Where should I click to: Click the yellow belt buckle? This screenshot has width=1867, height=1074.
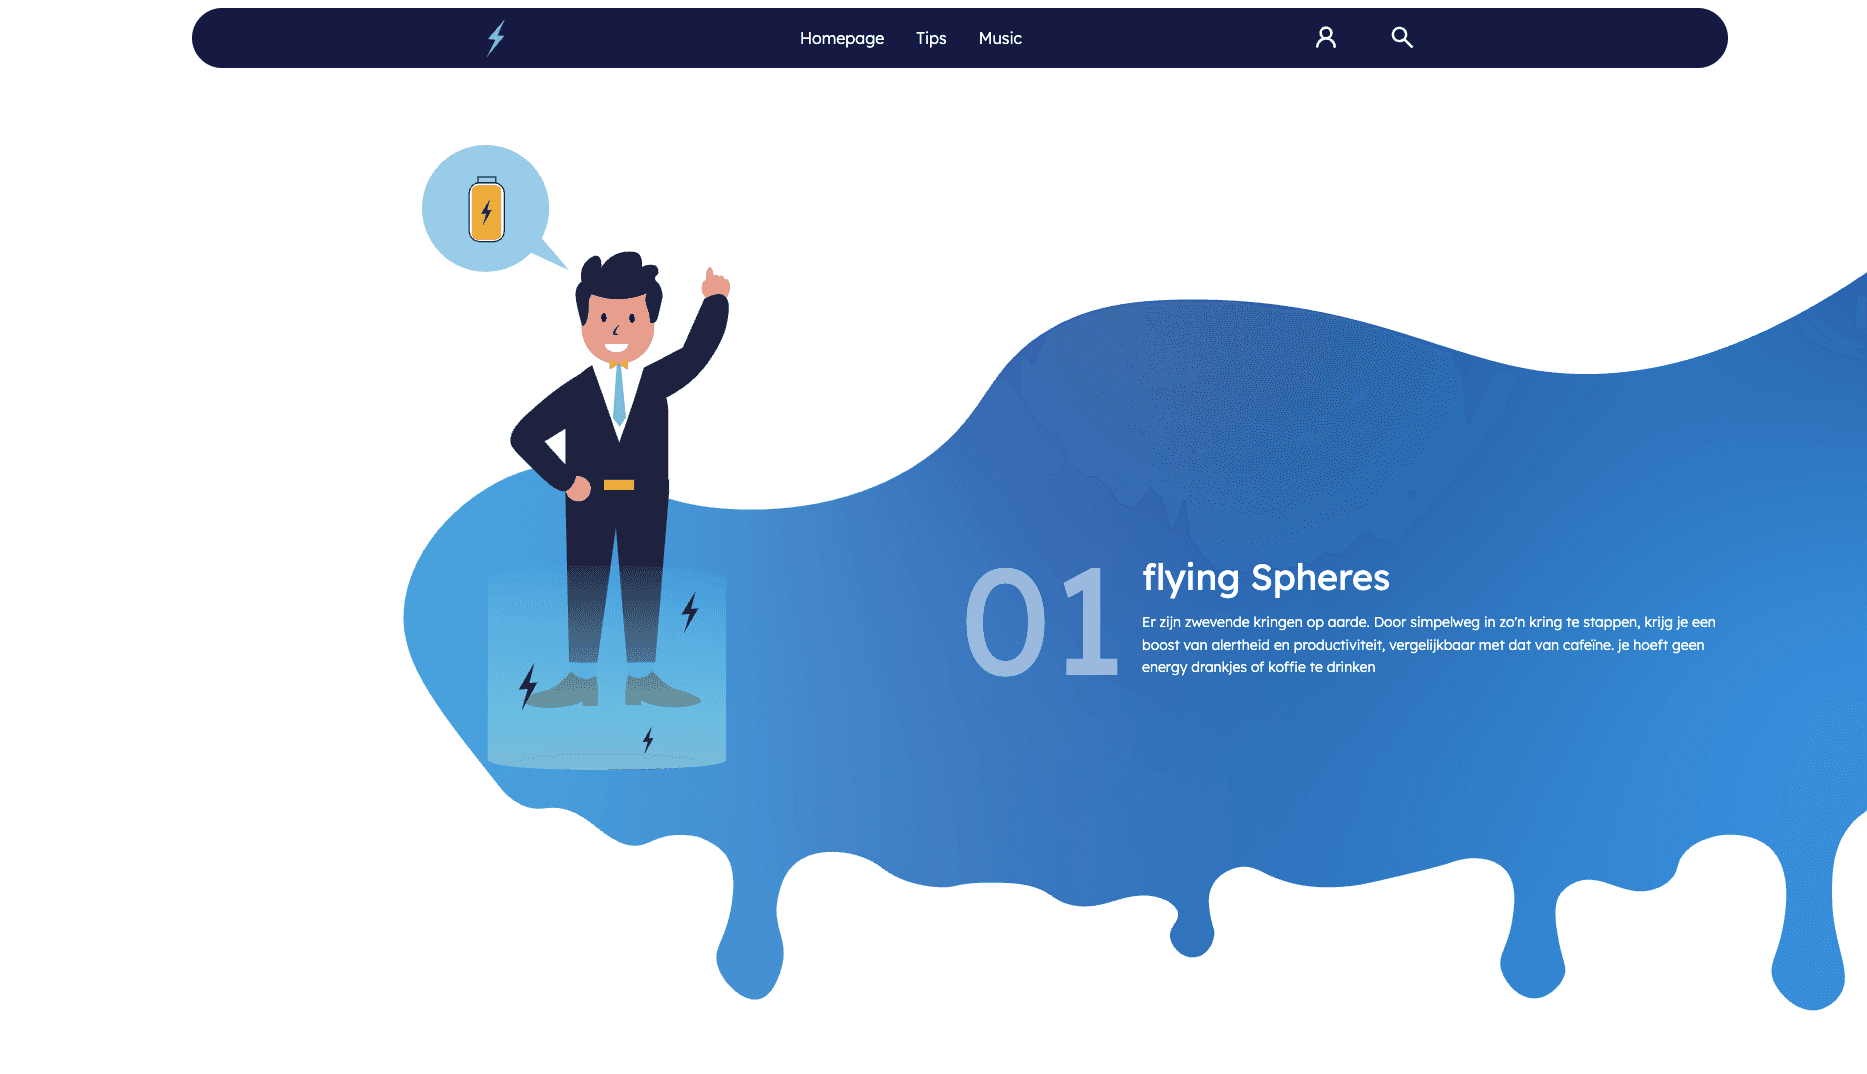619,485
